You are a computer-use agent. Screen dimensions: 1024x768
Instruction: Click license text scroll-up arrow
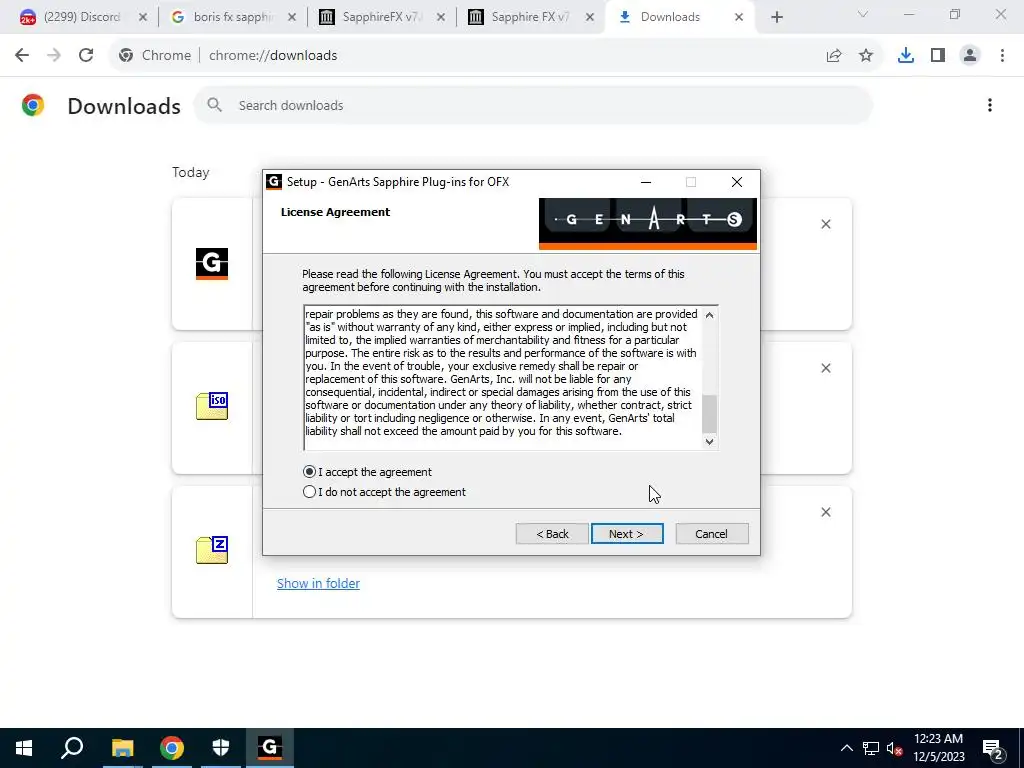tap(709, 315)
